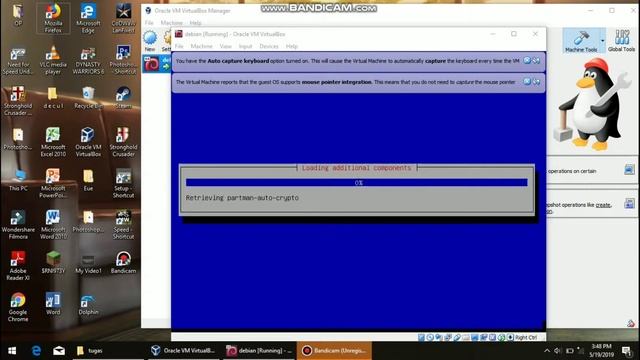Select Google Chrome desktop icon
This screenshot has height=360, width=640.
coord(18,307)
